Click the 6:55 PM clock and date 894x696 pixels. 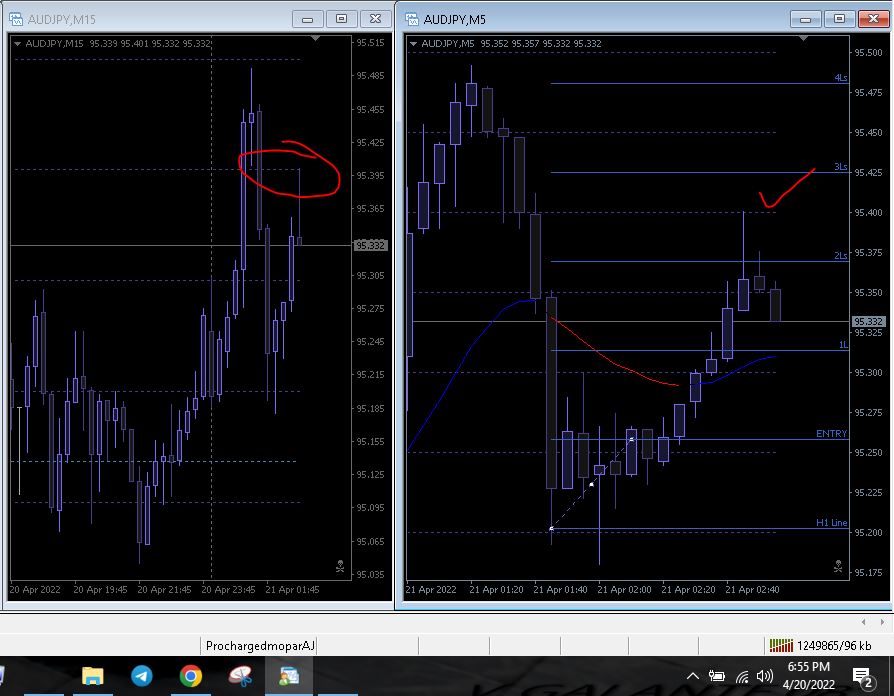[x=808, y=675]
